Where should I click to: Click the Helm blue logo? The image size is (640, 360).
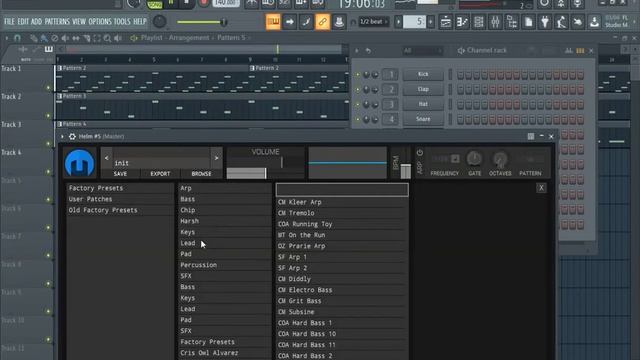pyautogui.click(x=80, y=163)
